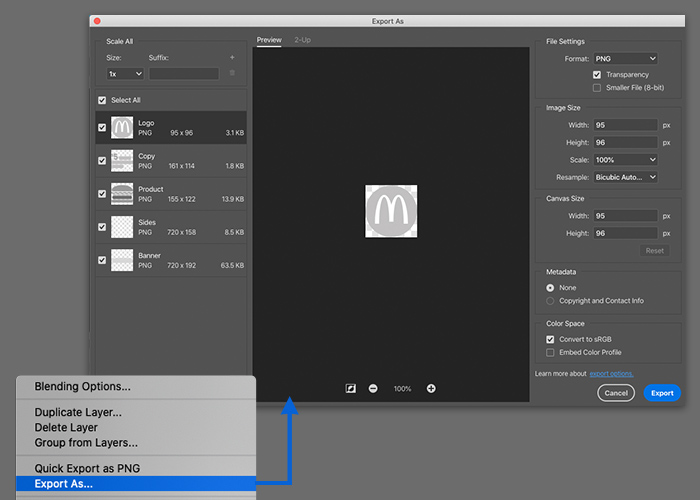The image size is (700, 500).
Task: Close the Export As dialog
Action: (x=97, y=21)
